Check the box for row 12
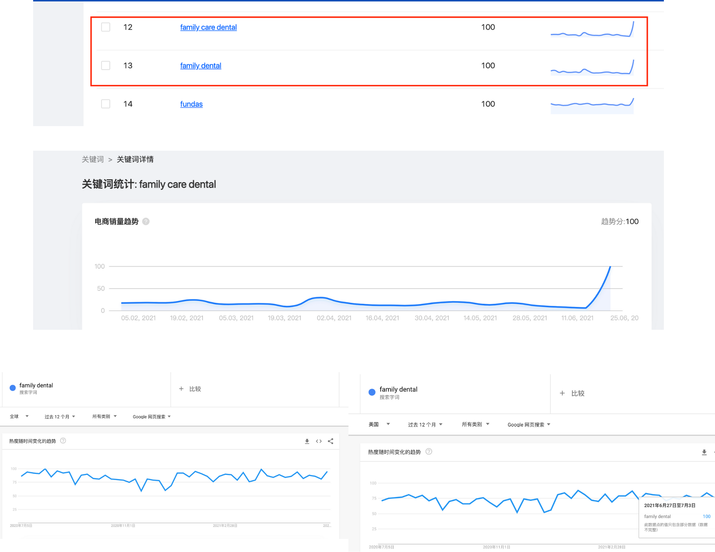715x552 pixels. (x=105, y=27)
